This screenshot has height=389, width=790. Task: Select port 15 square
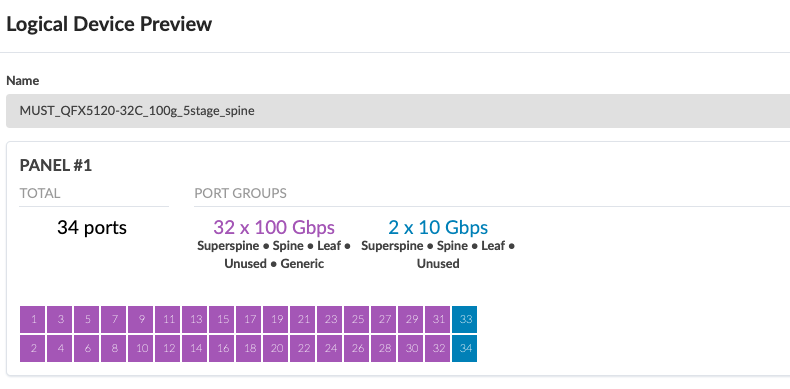coord(222,319)
